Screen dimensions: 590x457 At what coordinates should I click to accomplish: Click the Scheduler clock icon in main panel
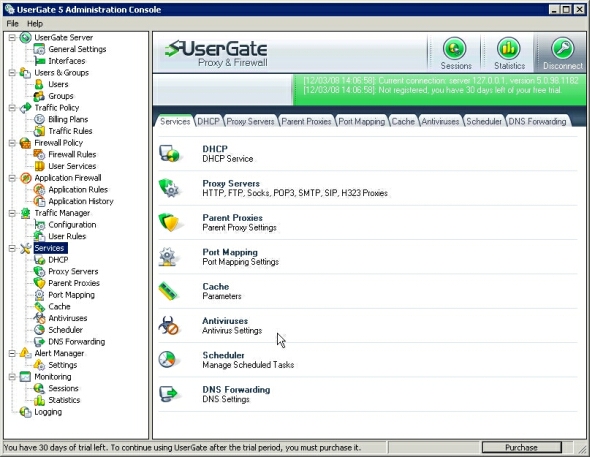(167, 360)
